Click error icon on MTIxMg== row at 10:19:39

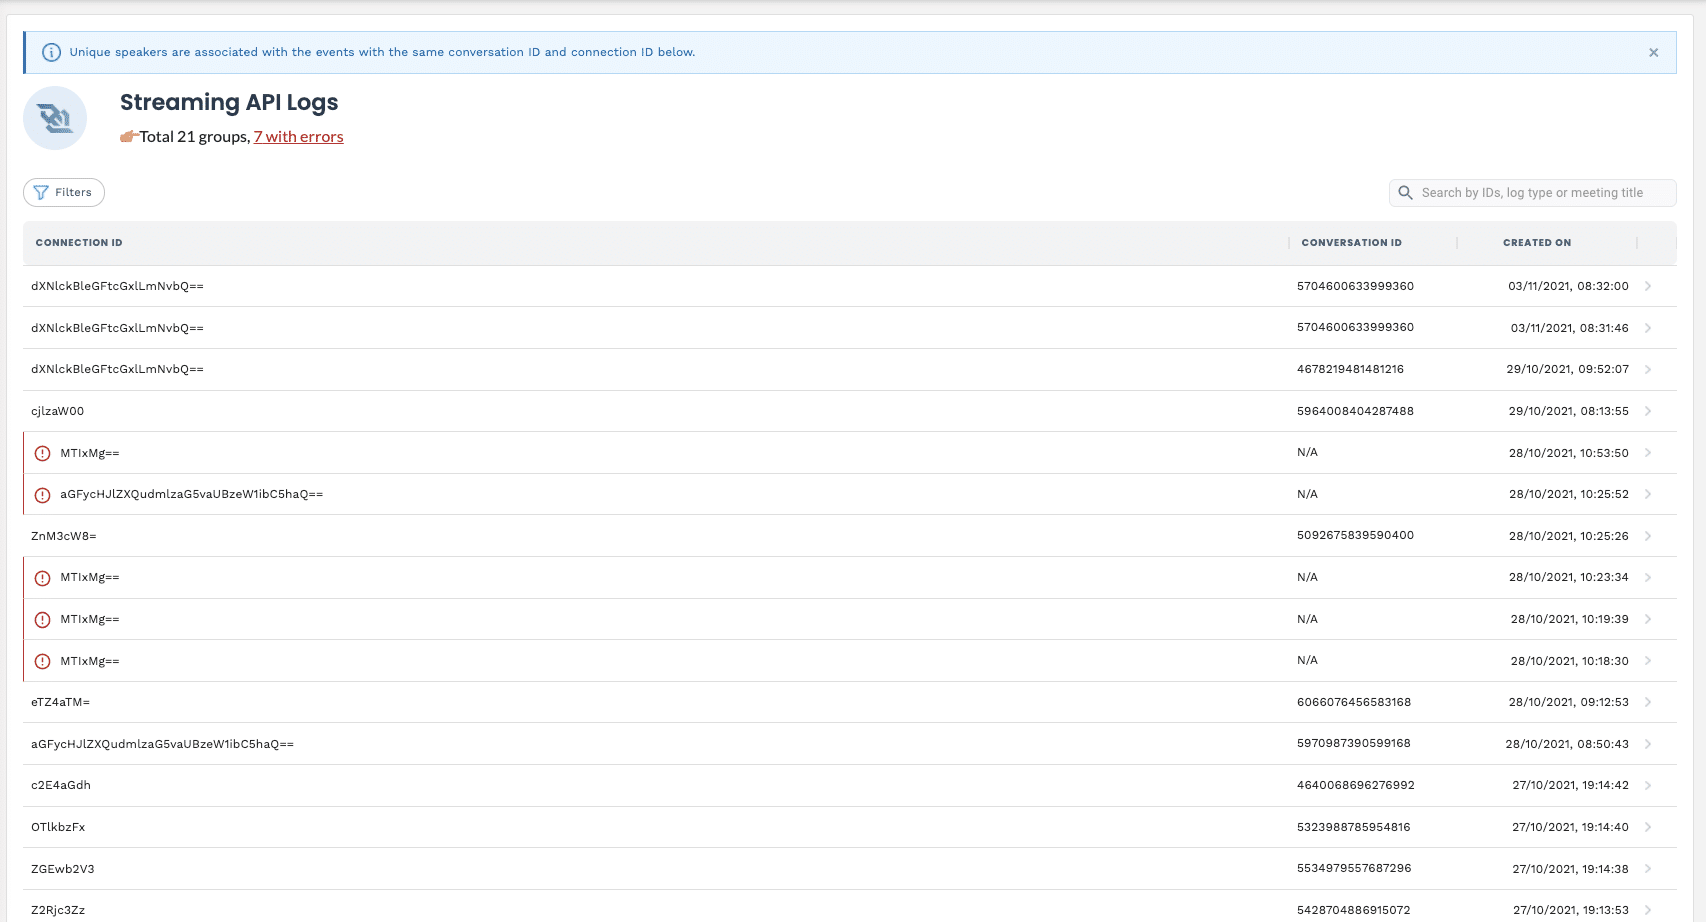pos(42,620)
